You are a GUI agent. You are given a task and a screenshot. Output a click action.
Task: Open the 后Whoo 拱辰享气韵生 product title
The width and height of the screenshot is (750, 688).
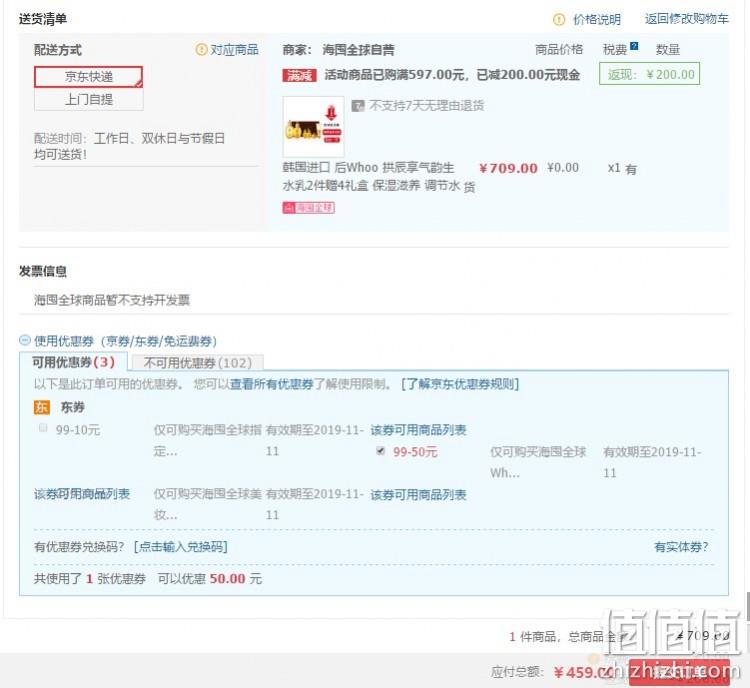tap(369, 176)
